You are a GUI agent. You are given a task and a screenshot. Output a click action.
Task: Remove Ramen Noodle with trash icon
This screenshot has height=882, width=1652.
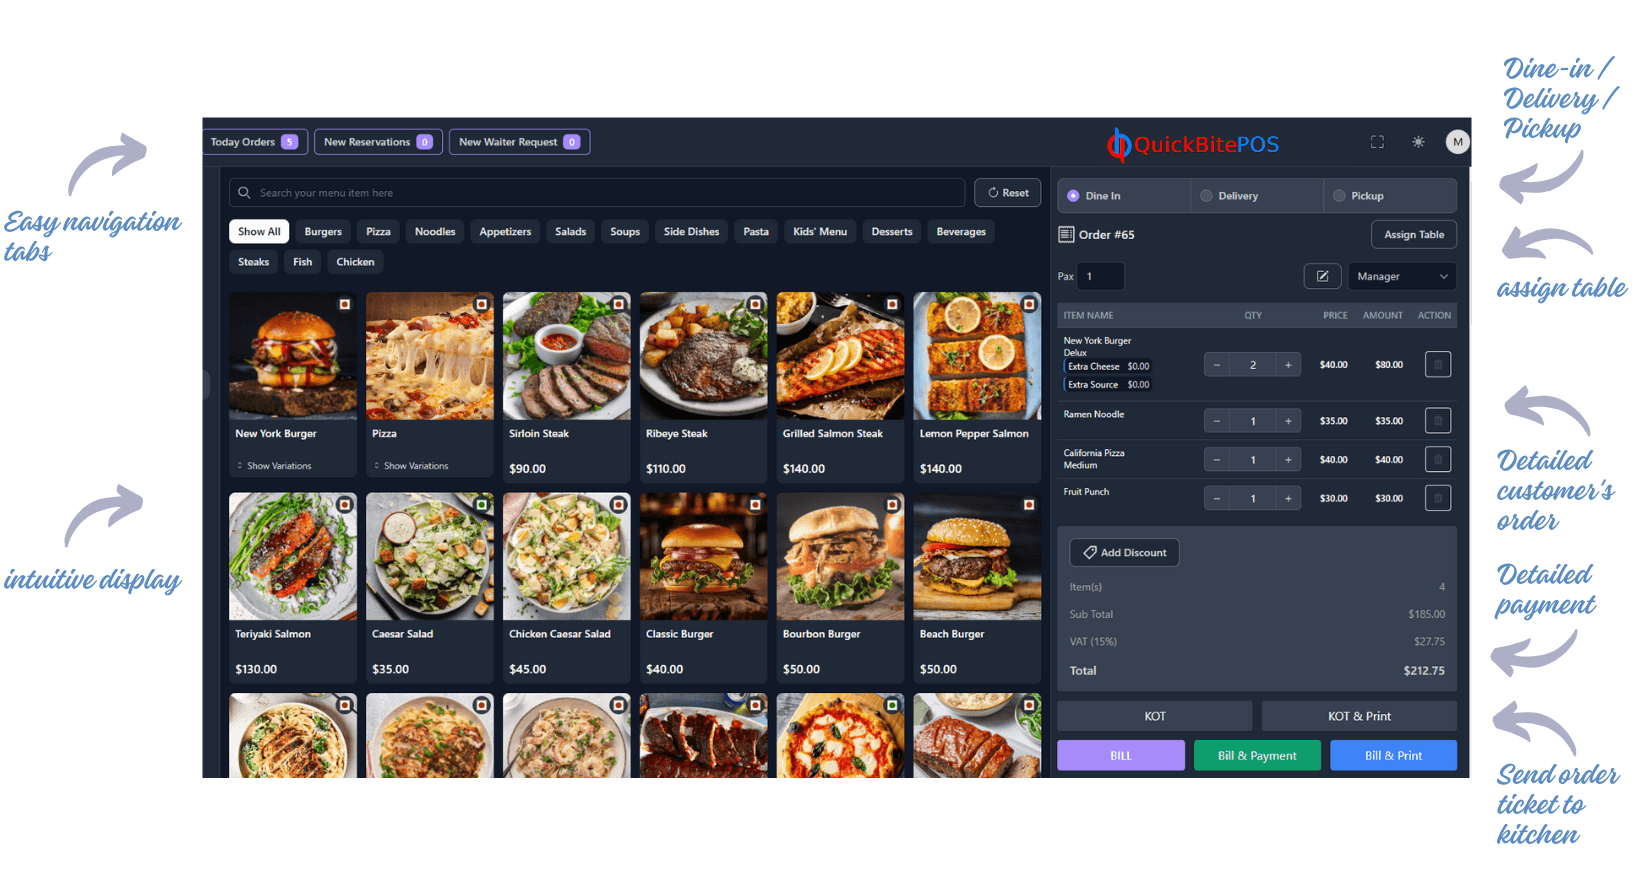[x=1437, y=421]
